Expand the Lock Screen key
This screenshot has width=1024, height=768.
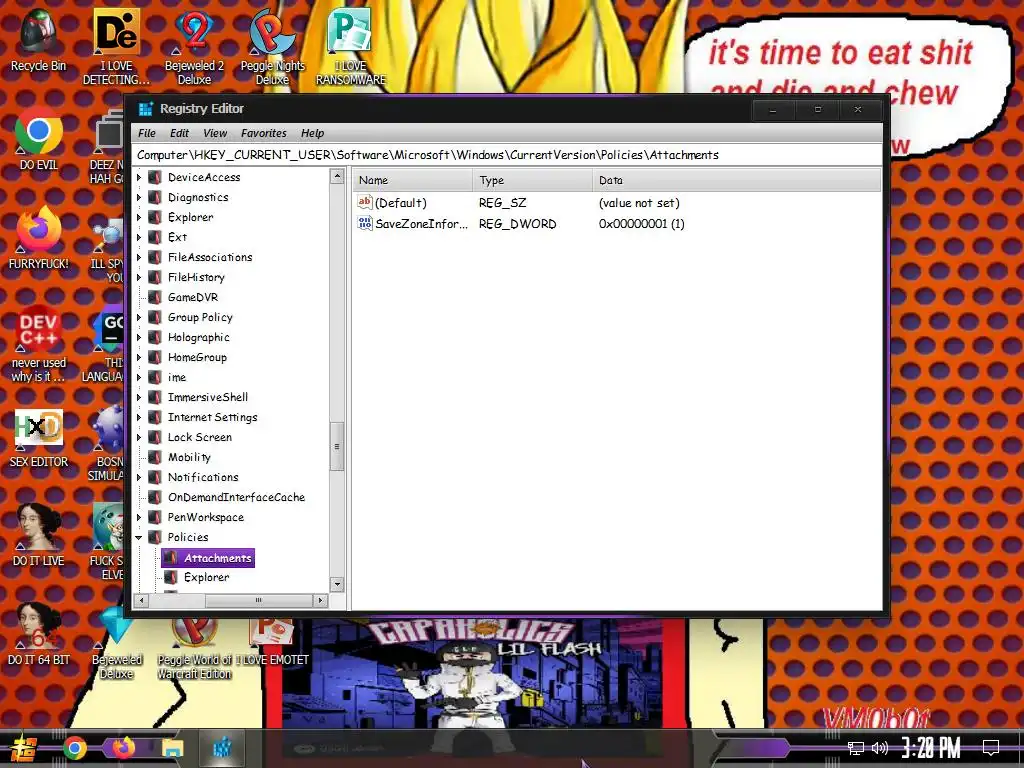coord(138,438)
